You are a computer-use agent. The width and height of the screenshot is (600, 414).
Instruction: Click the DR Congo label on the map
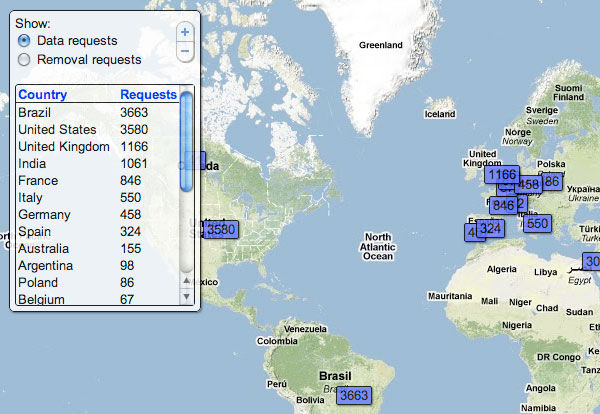coord(559,357)
